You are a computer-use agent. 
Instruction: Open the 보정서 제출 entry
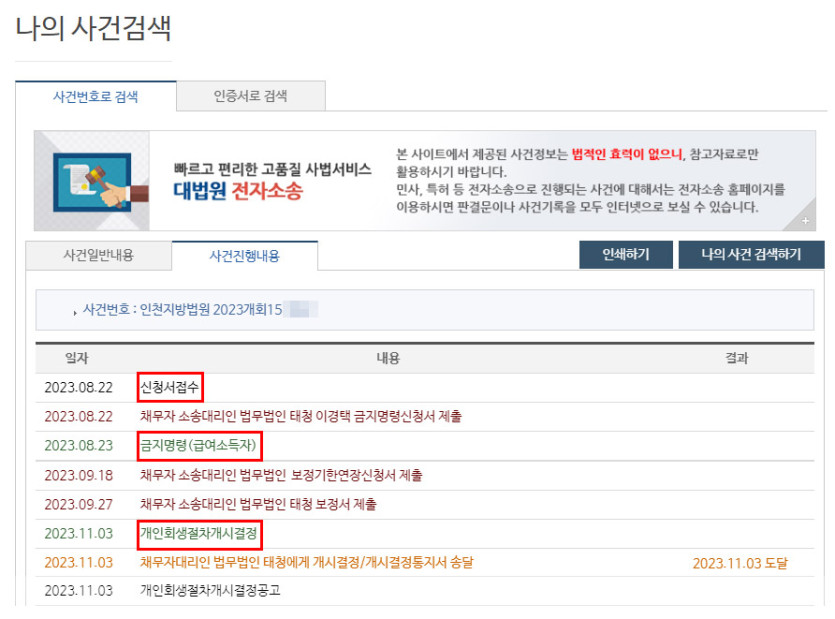coord(258,504)
